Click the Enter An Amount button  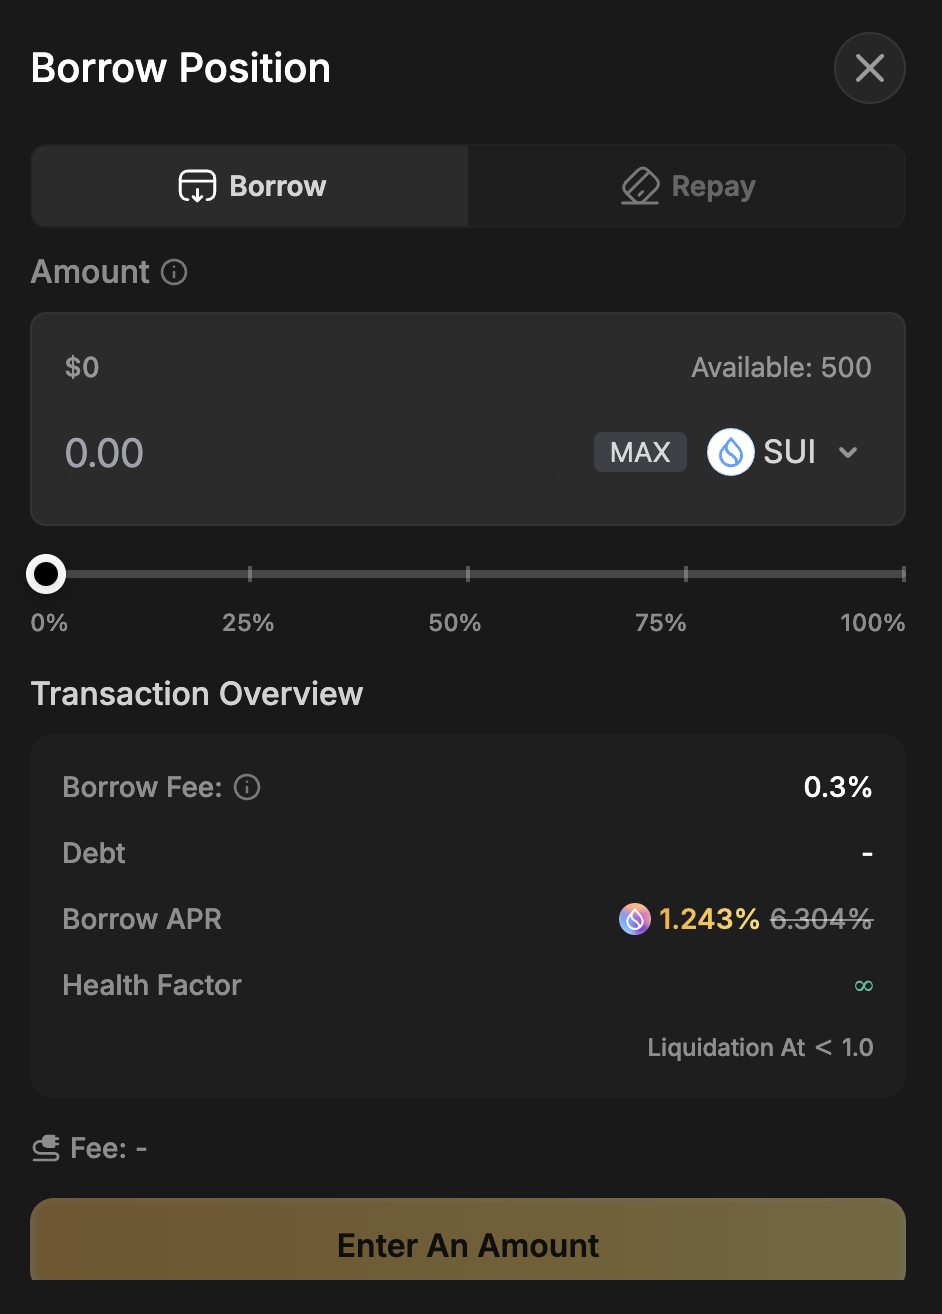point(468,1244)
